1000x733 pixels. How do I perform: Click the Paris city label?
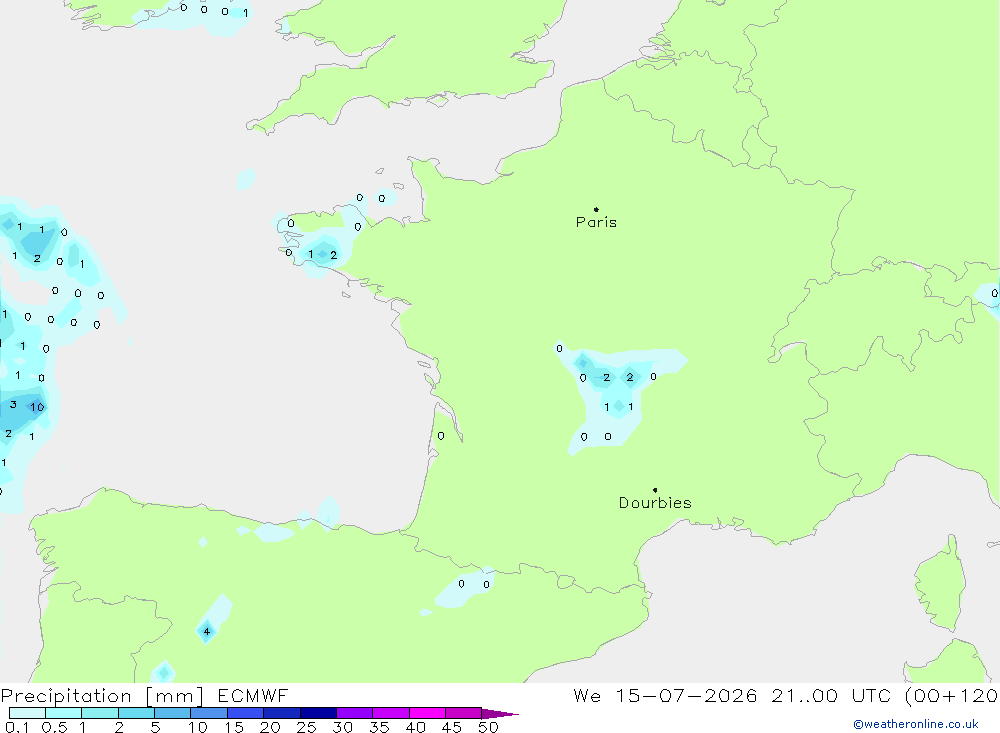tap(596, 222)
